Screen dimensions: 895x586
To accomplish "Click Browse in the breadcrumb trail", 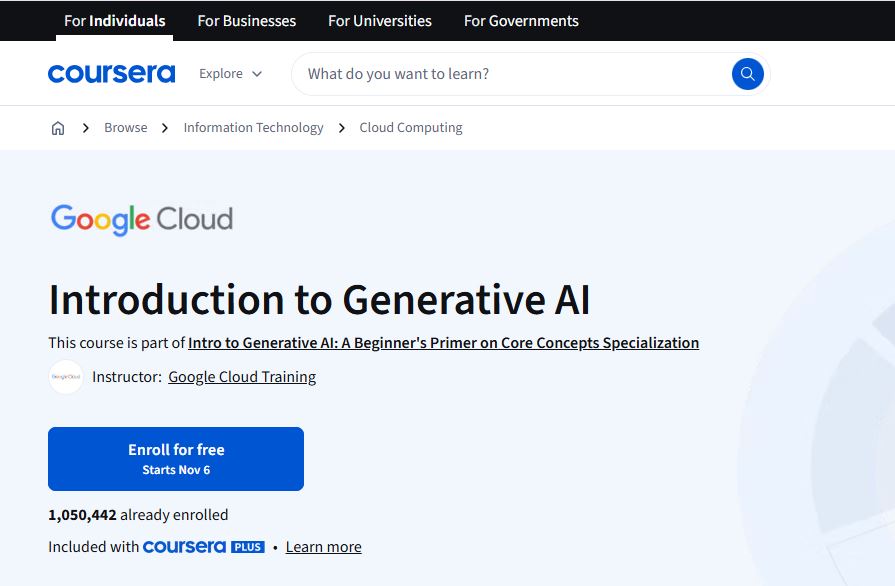I will [x=125, y=128].
